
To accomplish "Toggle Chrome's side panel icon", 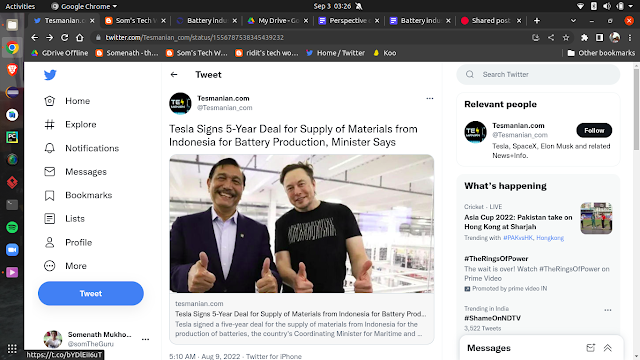I will (600, 38).
